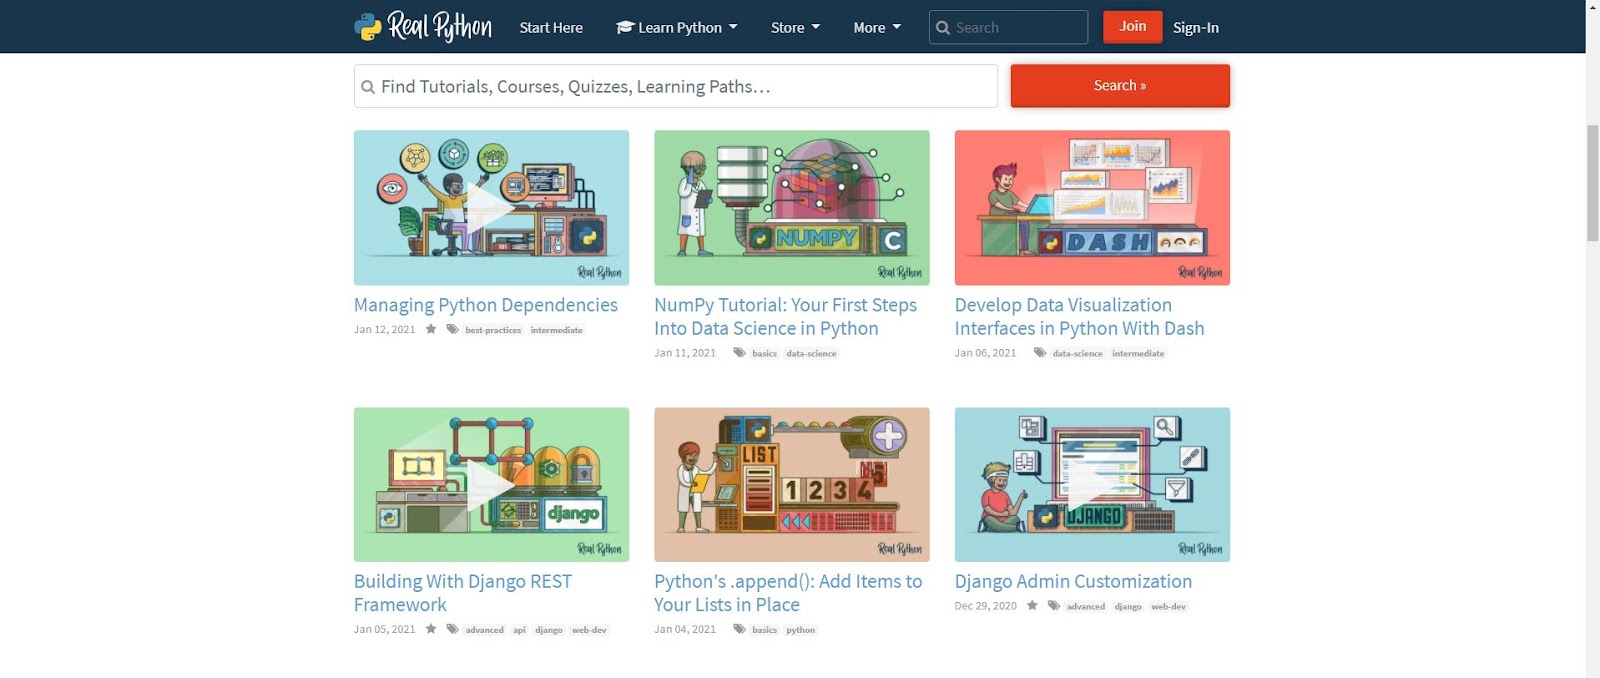Open the Django Admin Customization thumbnail
Screen dimensions: 1600x678
pyautogui.click(x=1092, y=484)
